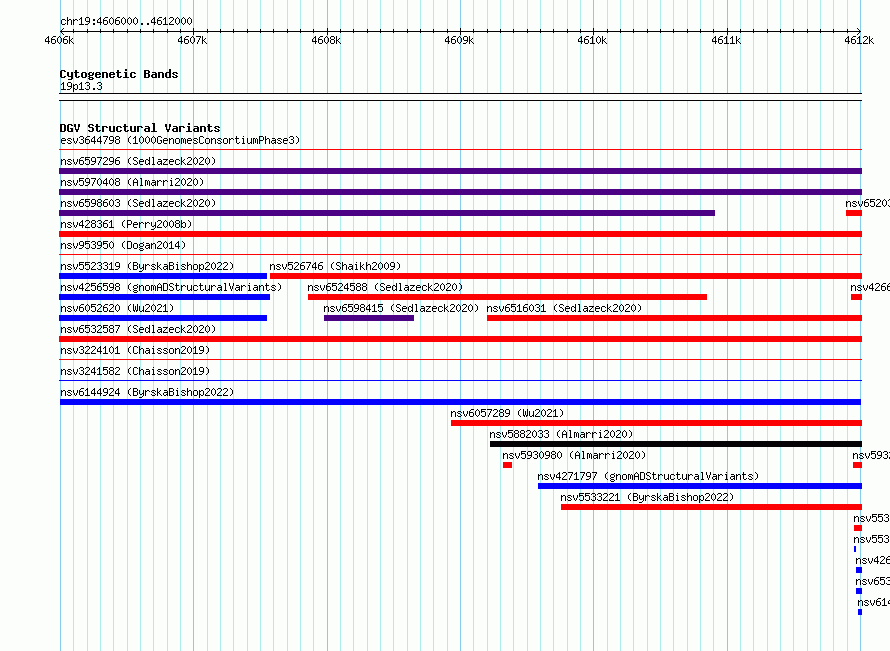
Task: Click the 4606k ruler position label
Action: [59, 40]
